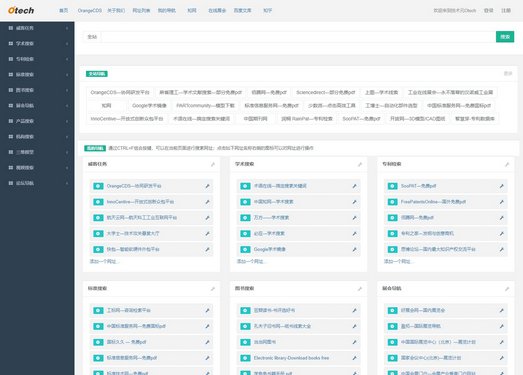Click 知乎 in top navigation
523x375 pixels.
pos(268,11)
